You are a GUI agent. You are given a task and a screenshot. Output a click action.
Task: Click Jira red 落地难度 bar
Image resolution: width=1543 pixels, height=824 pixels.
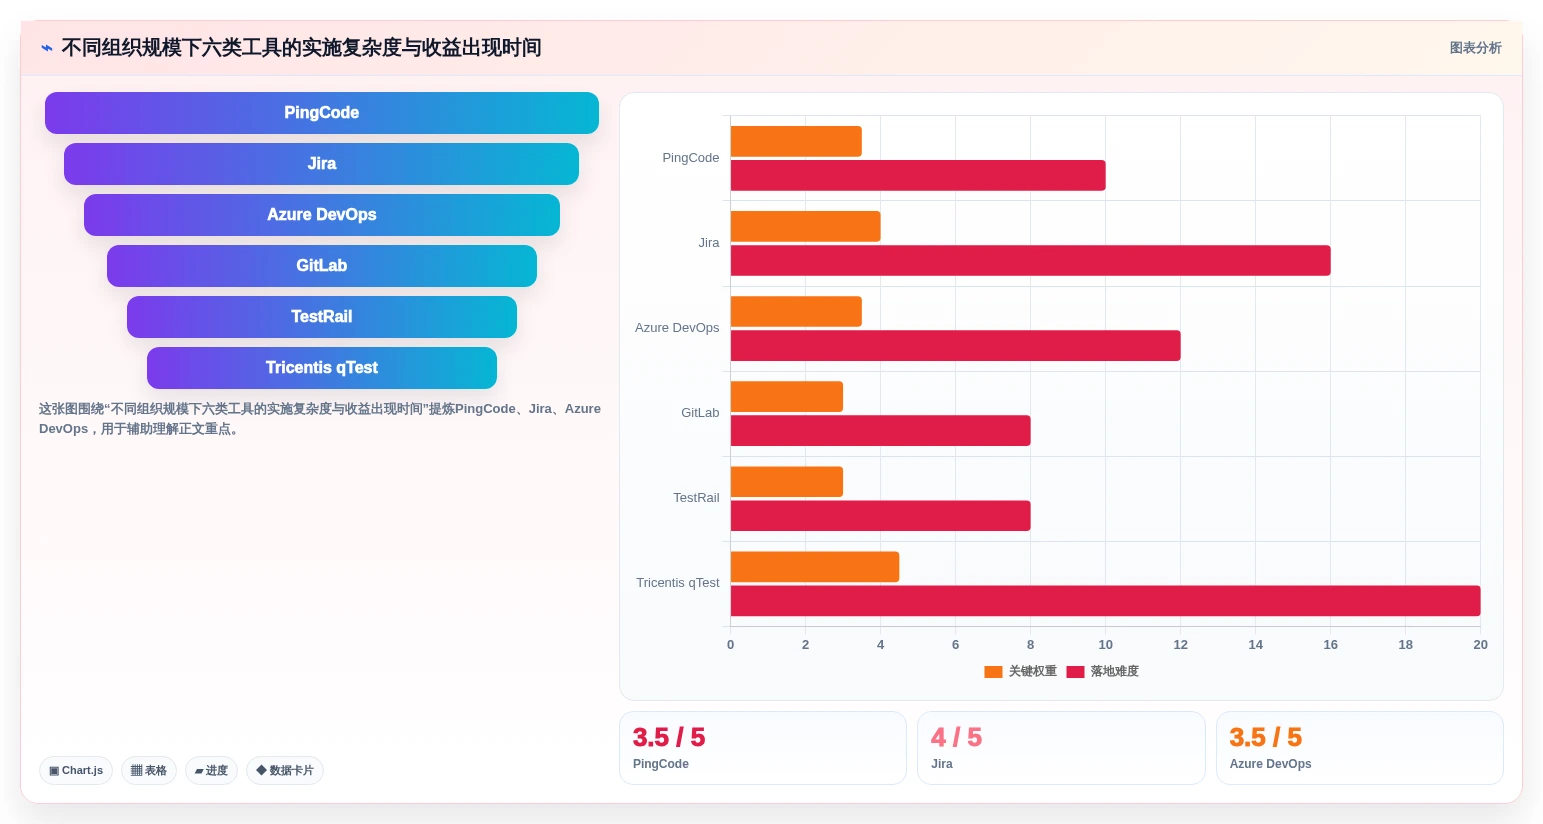pyautogui.click(x=1031, y=261)
